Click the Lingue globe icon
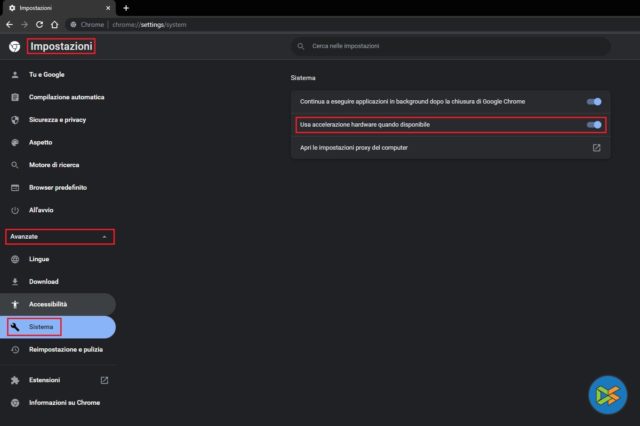This screenshot has height=426, width=640. pyautogui.click(x=15, y=259)
